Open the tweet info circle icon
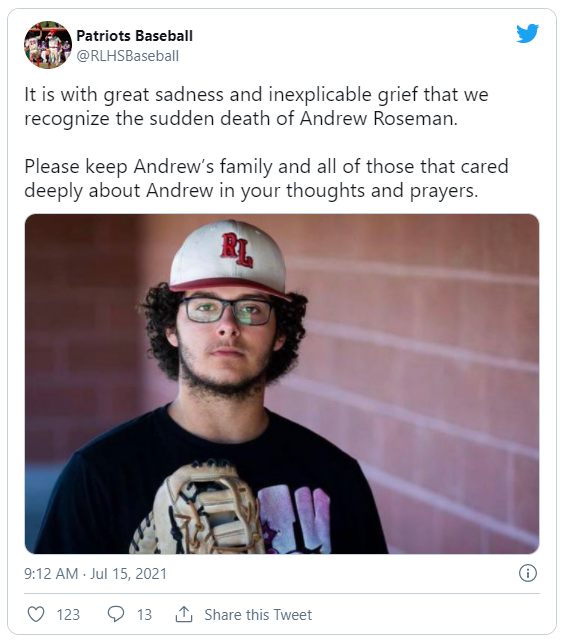 (527, 573)
